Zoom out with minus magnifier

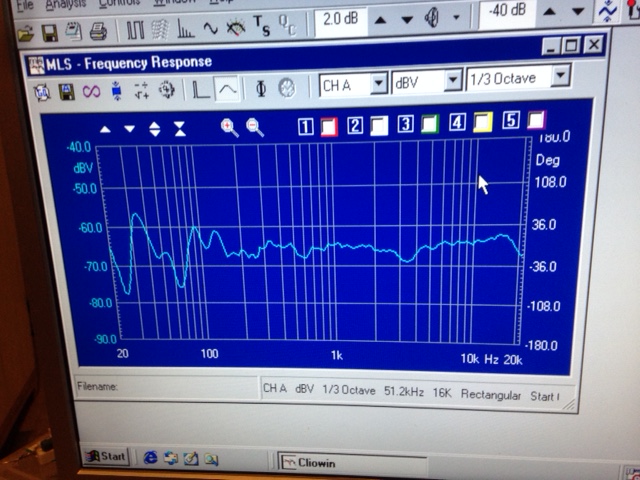[255, 127]
